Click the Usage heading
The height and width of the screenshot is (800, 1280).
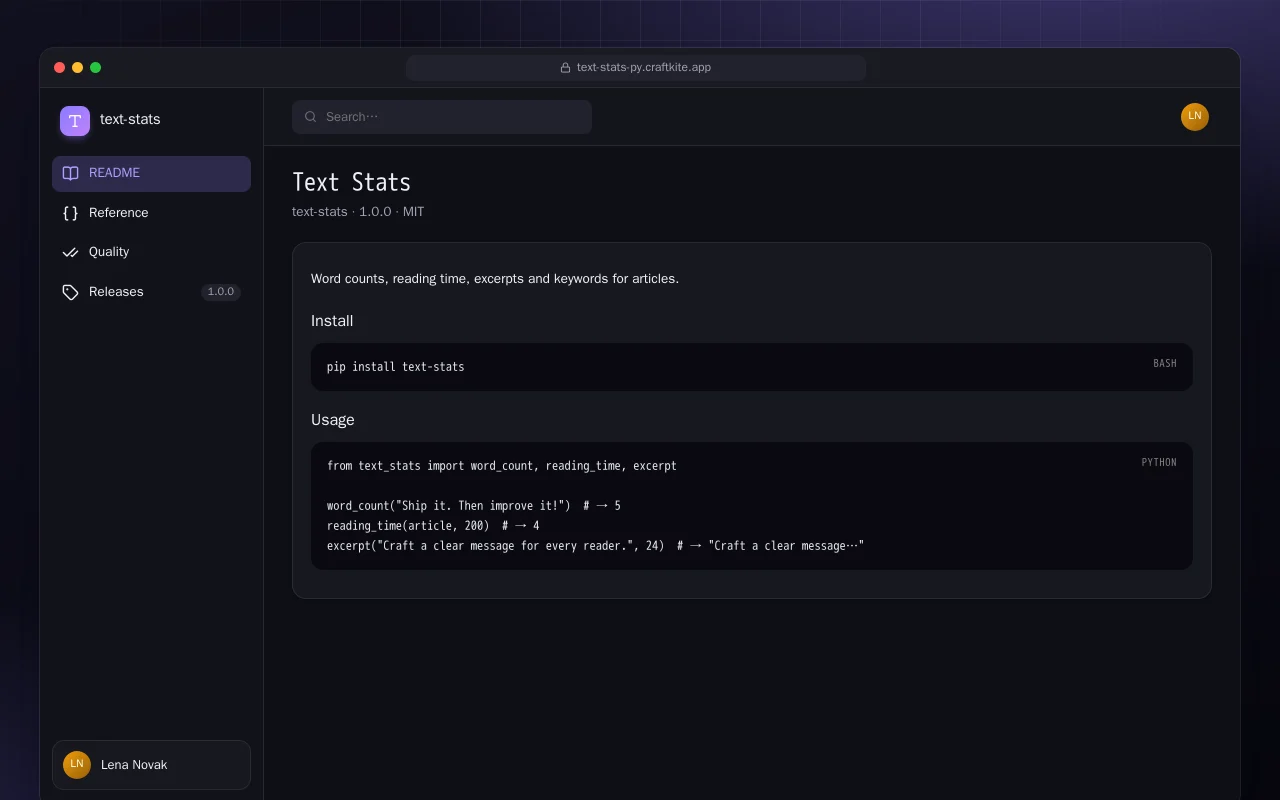click(x=333, y=420)
